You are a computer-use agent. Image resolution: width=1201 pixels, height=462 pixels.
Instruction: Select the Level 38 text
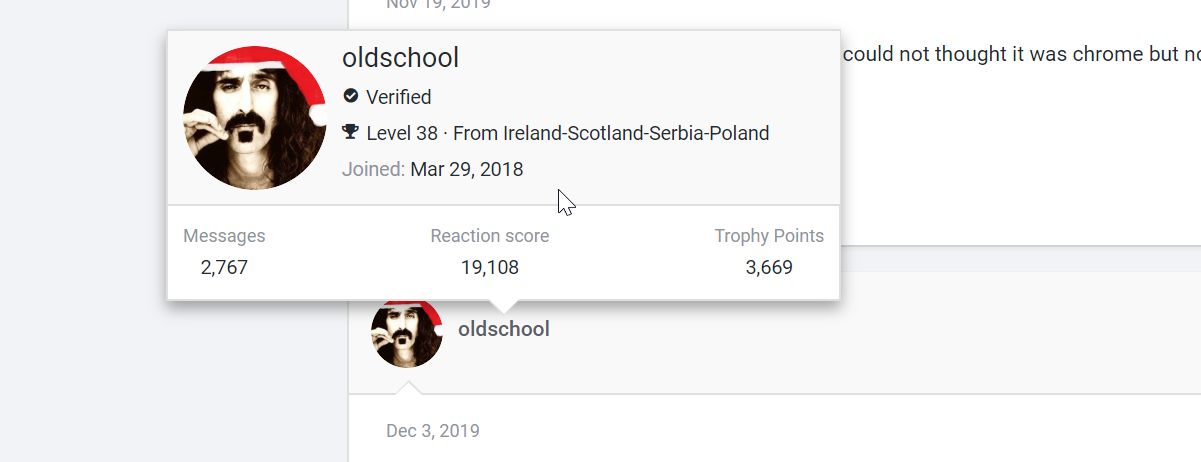[x=402, y=133]
